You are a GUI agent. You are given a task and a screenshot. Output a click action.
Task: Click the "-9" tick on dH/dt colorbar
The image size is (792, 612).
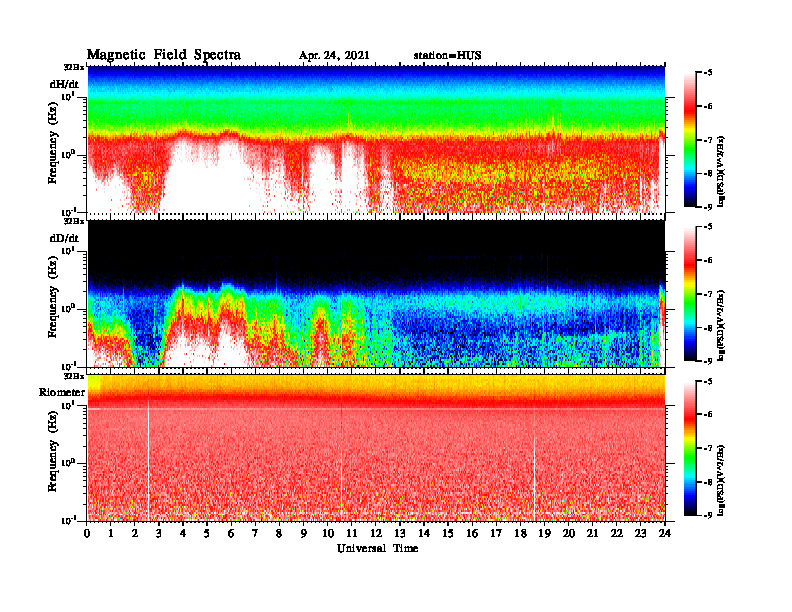(x=708, y=207)
